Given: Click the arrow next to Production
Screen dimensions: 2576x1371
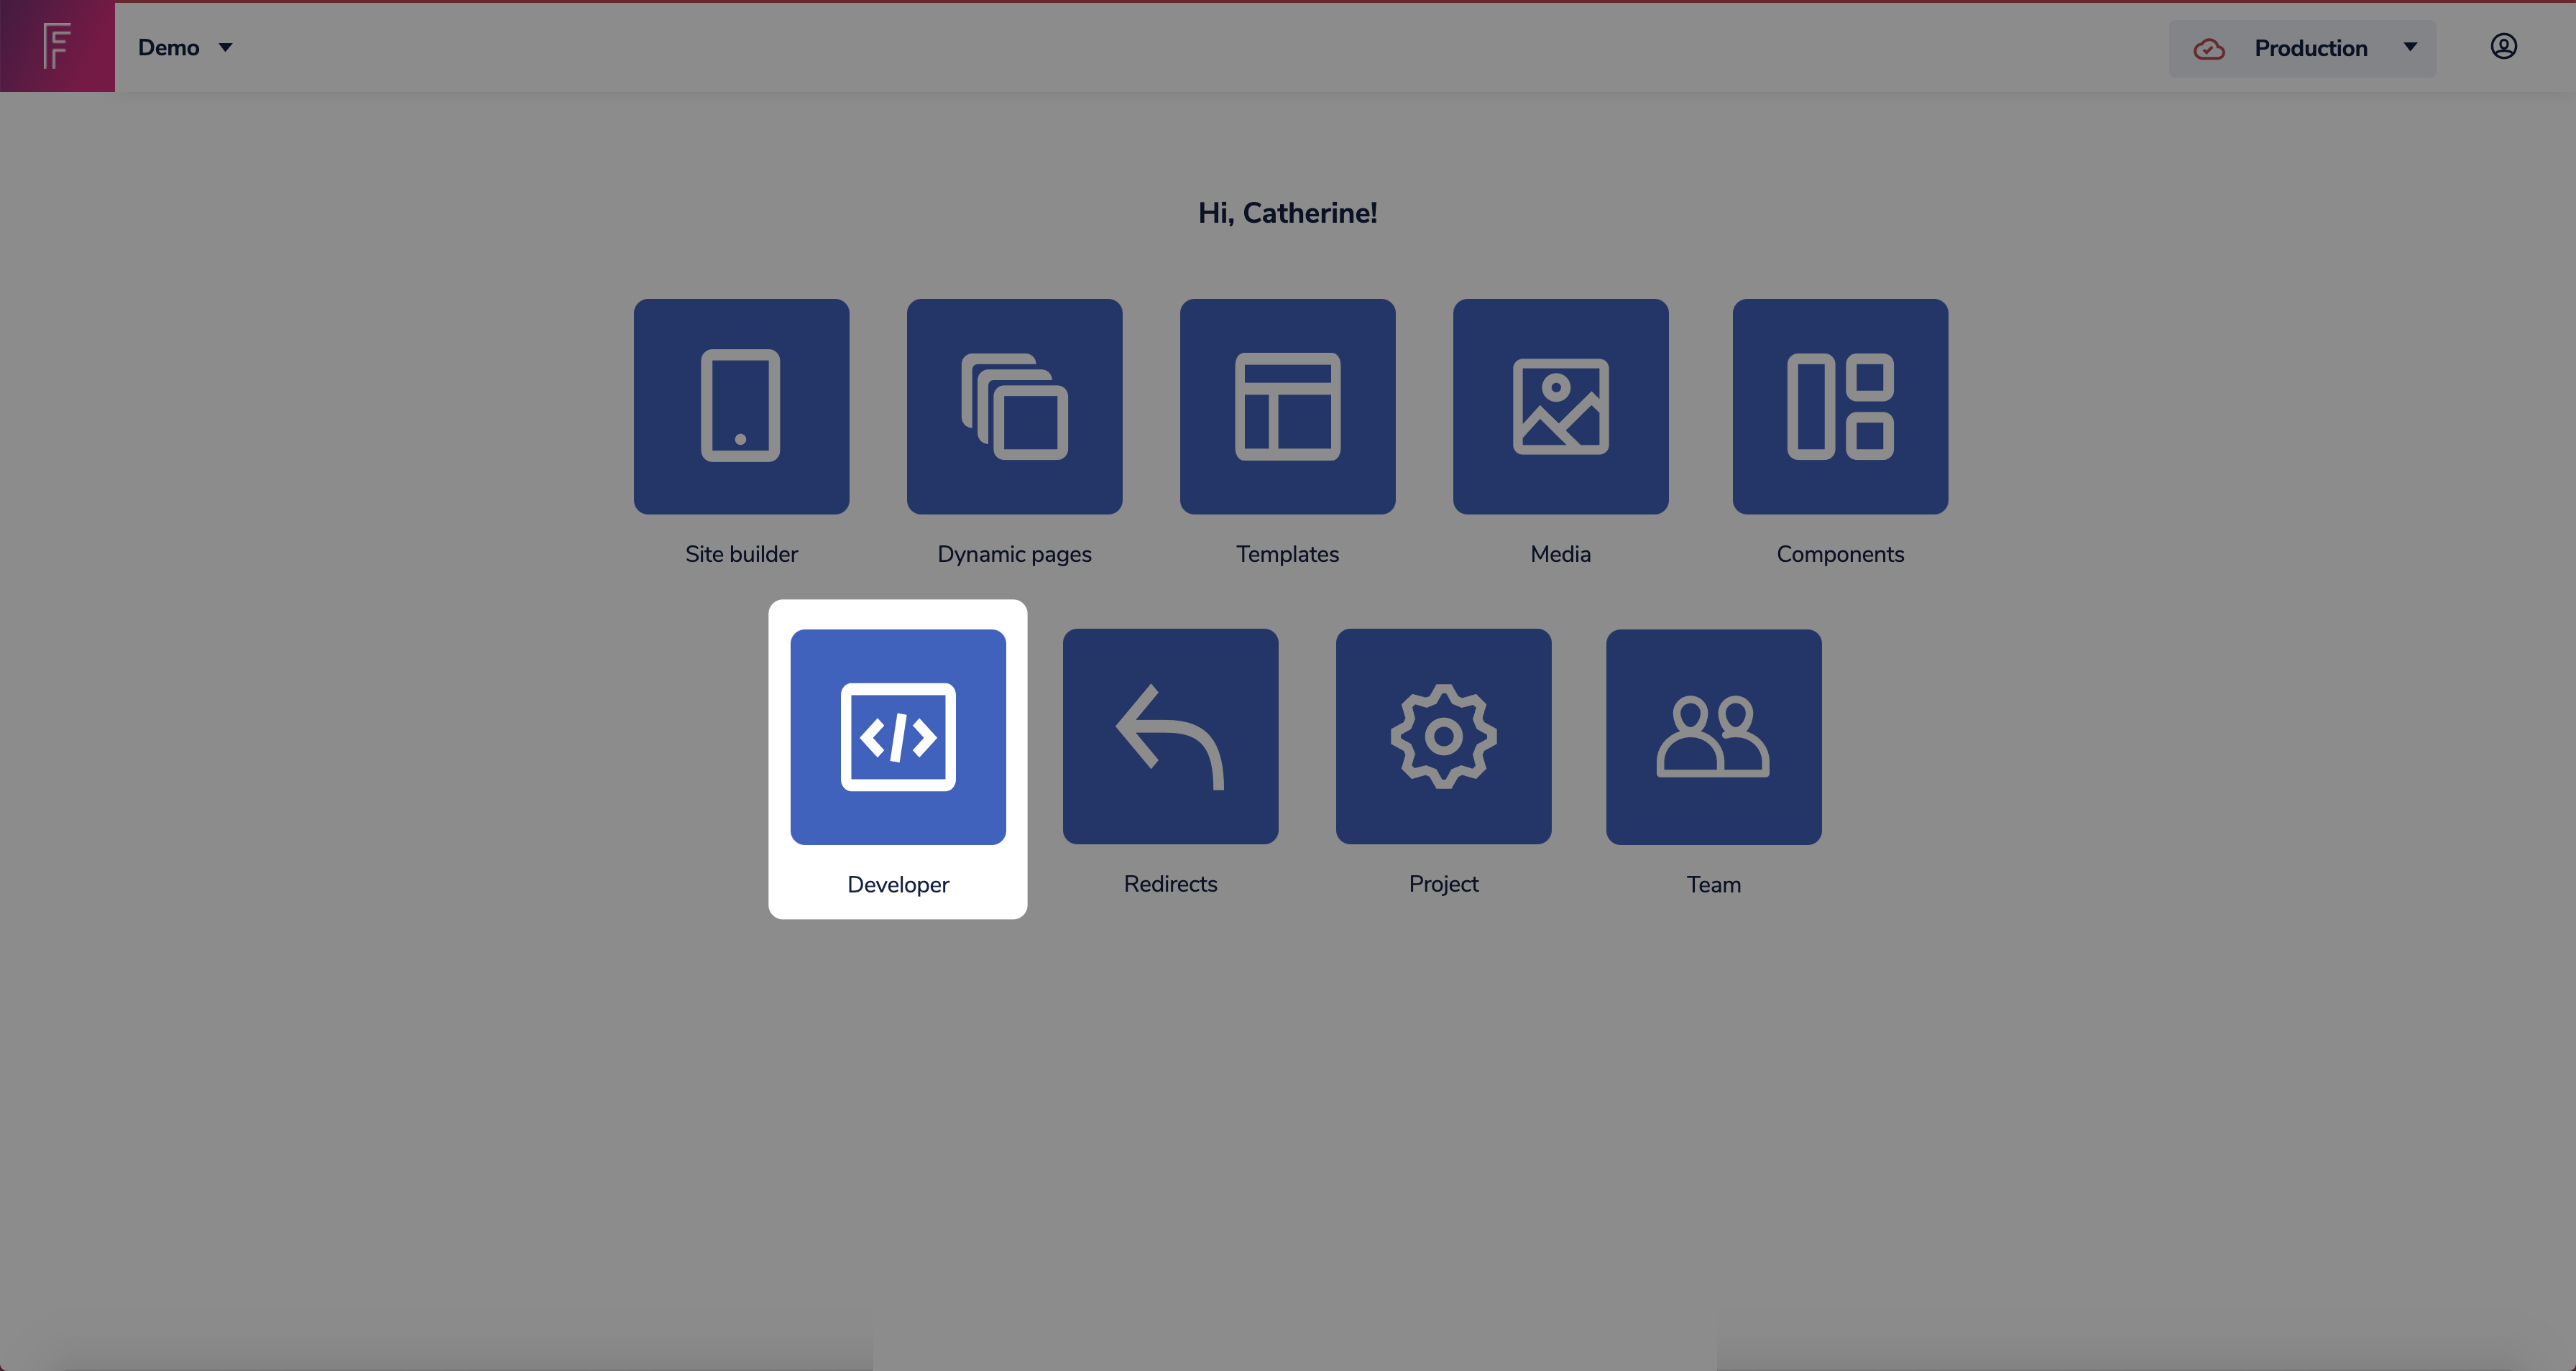Looking at the screenshot, I should [2410, 47].
